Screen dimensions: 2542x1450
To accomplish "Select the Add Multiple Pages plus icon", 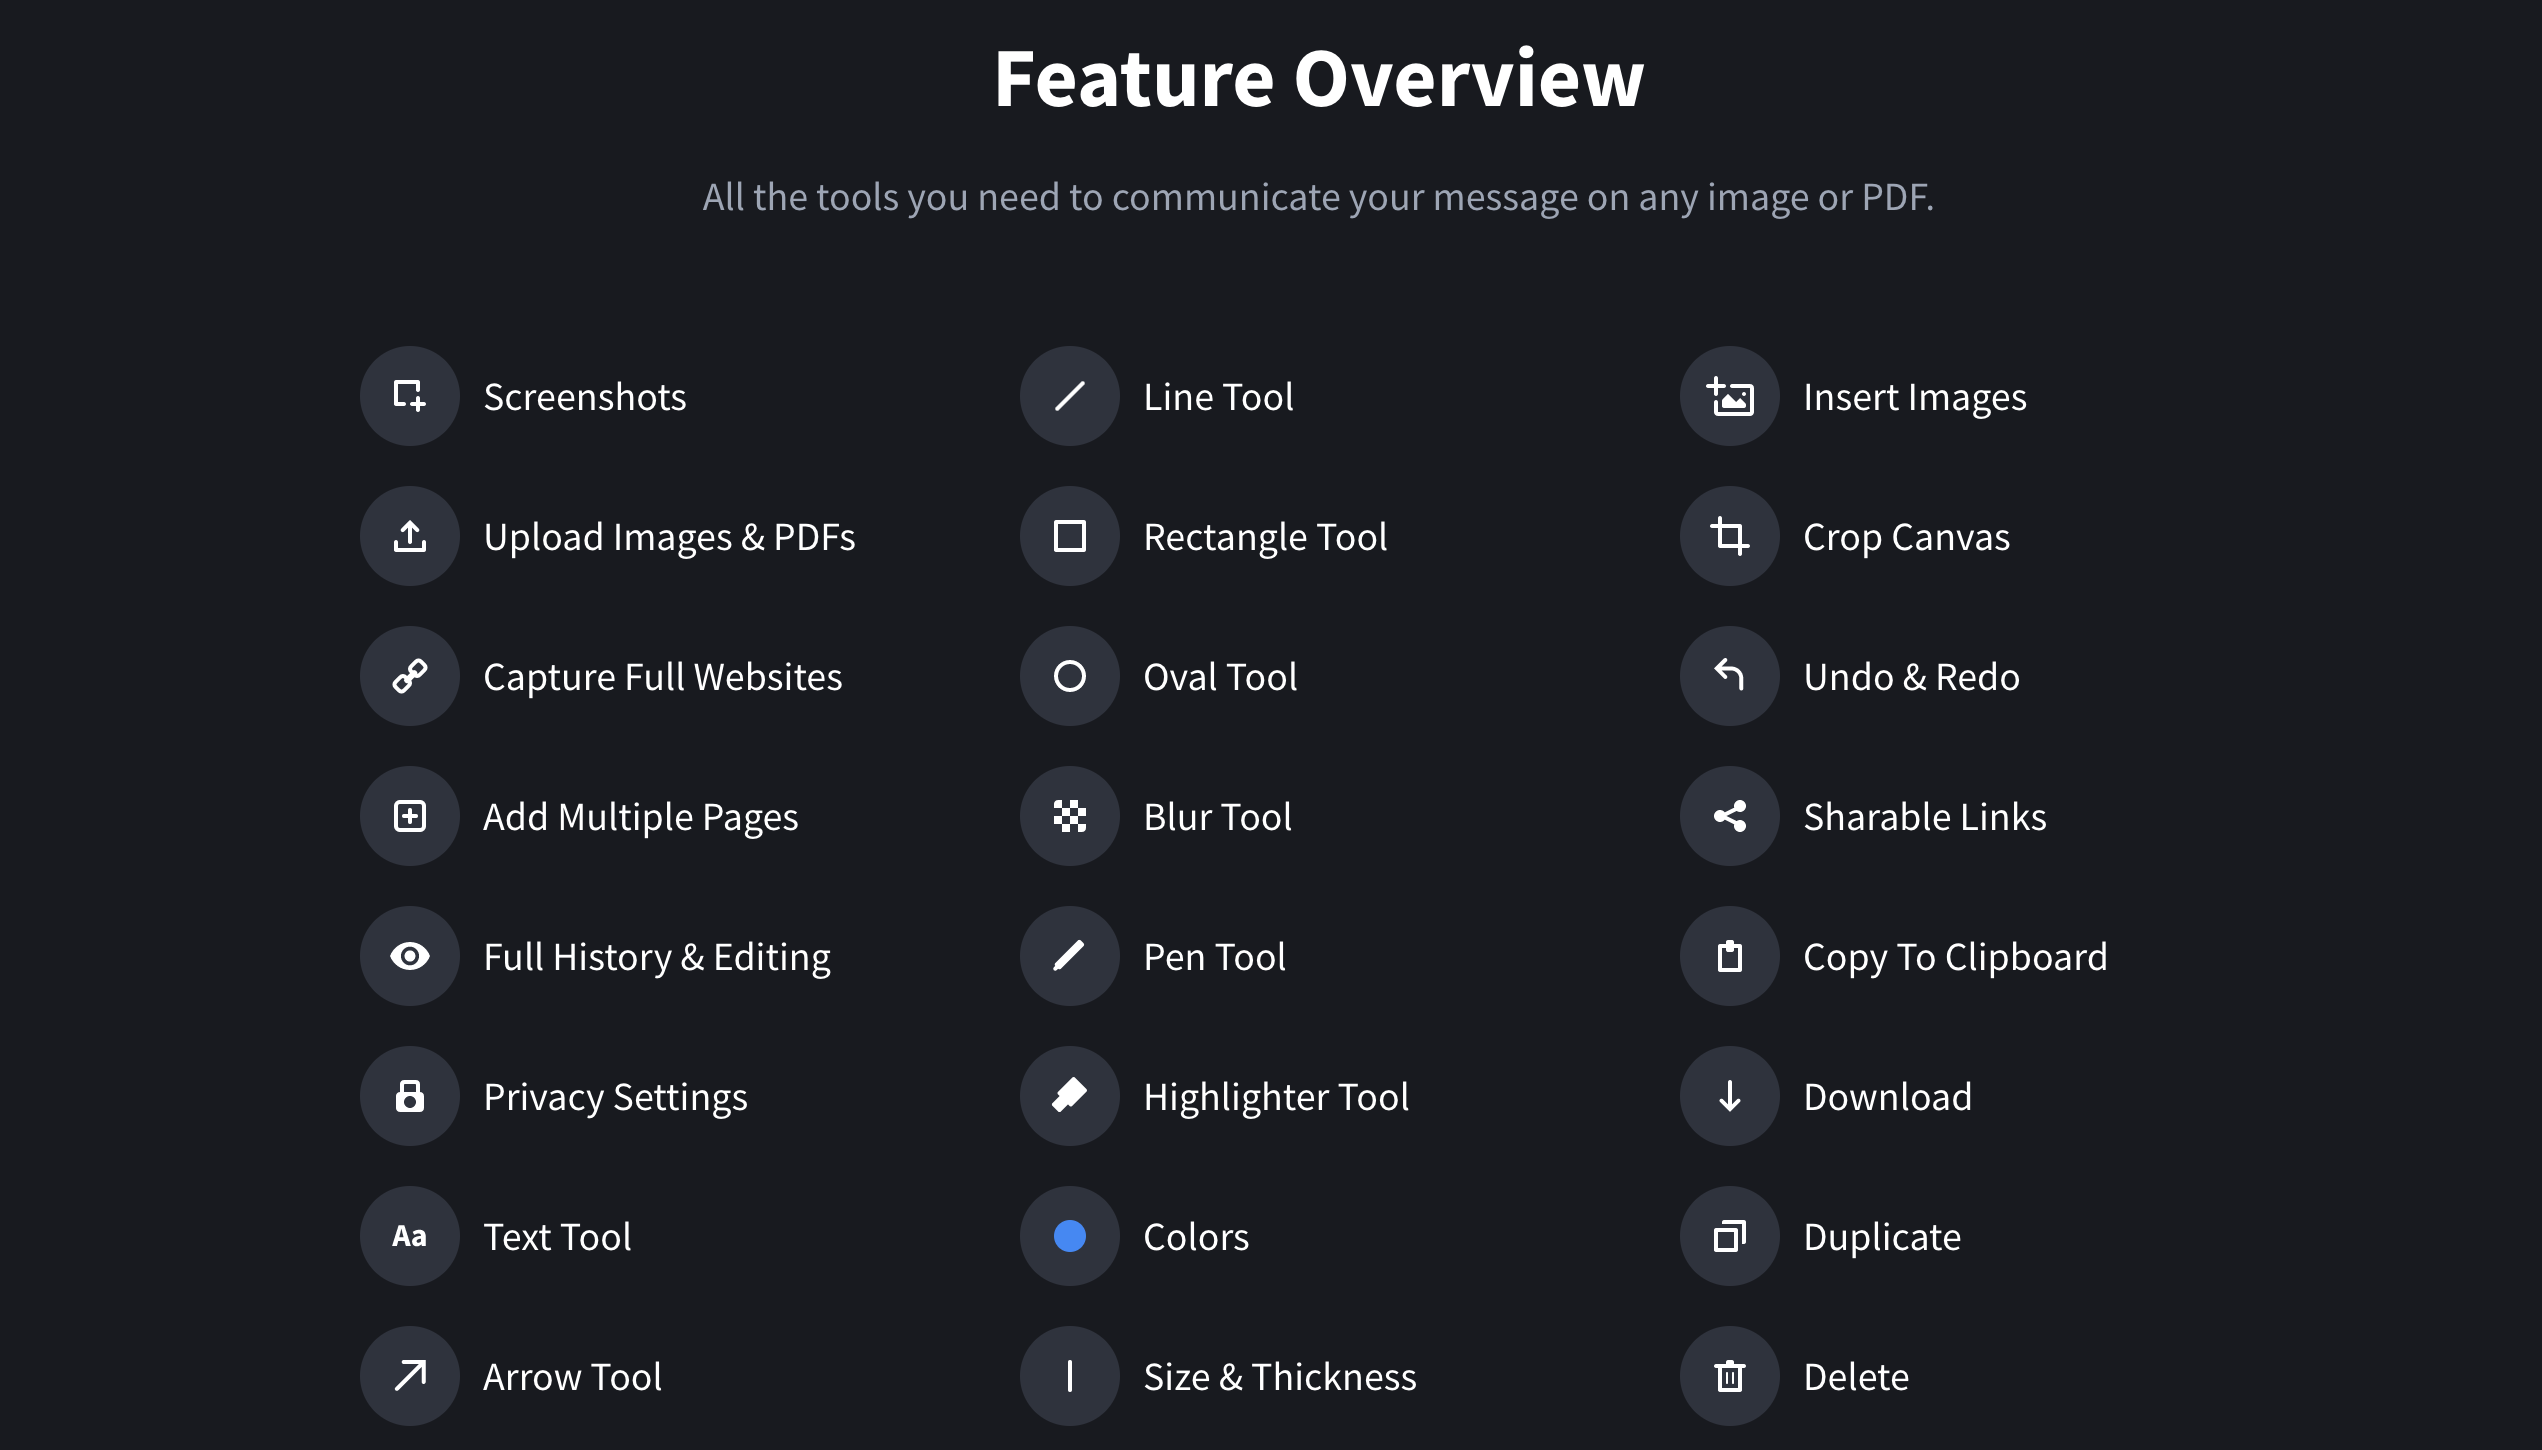I will click(x=409, y=816).
